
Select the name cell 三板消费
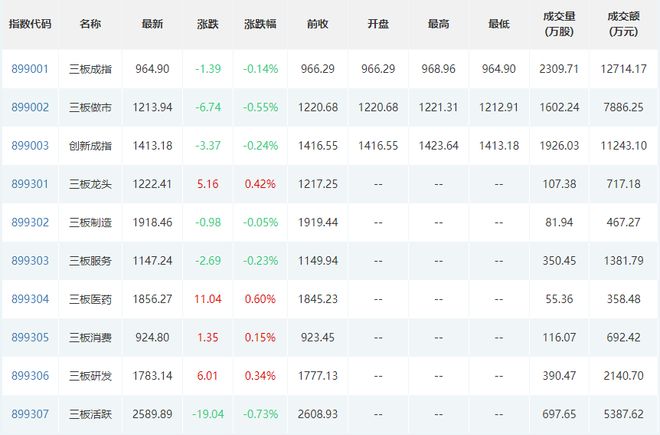pyautogui.click(x=90, y=338)
